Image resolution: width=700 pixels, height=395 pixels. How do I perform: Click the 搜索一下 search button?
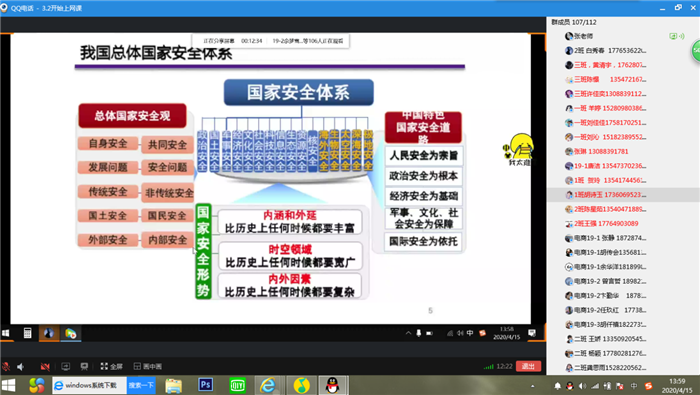pyautogui.click(x=141, y=385)
